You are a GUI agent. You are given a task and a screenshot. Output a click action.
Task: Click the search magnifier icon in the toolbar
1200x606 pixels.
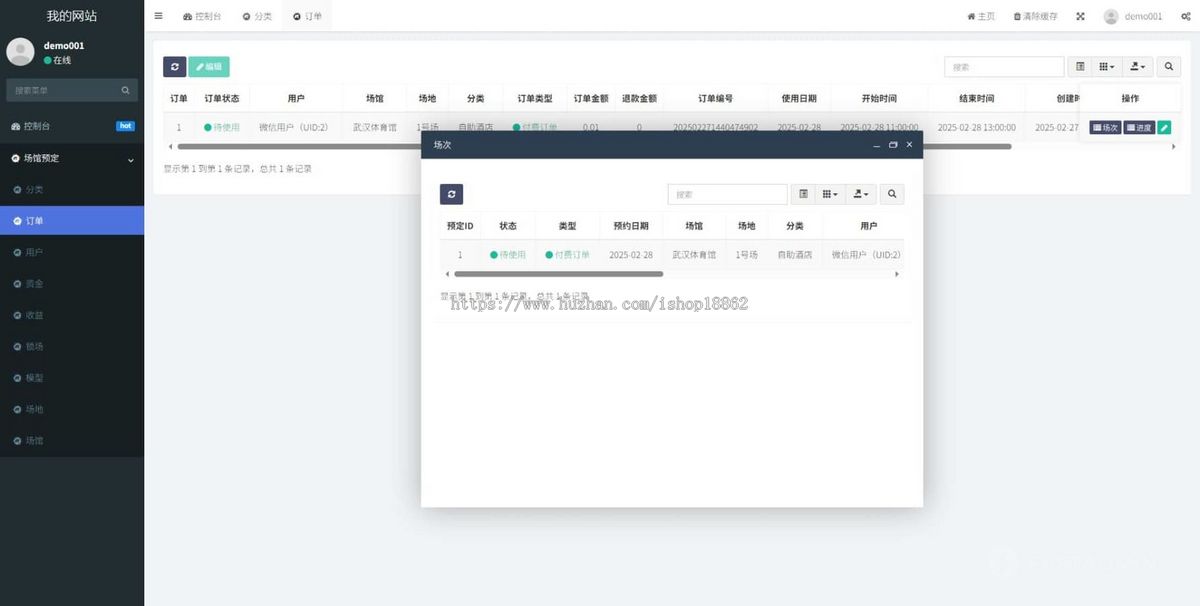[1168, 66]
